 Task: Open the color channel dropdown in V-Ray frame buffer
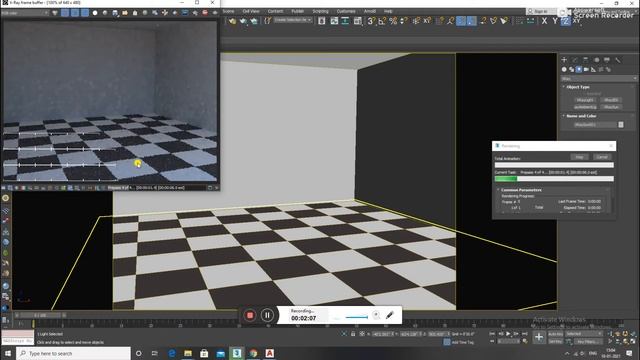pos(24,13)
